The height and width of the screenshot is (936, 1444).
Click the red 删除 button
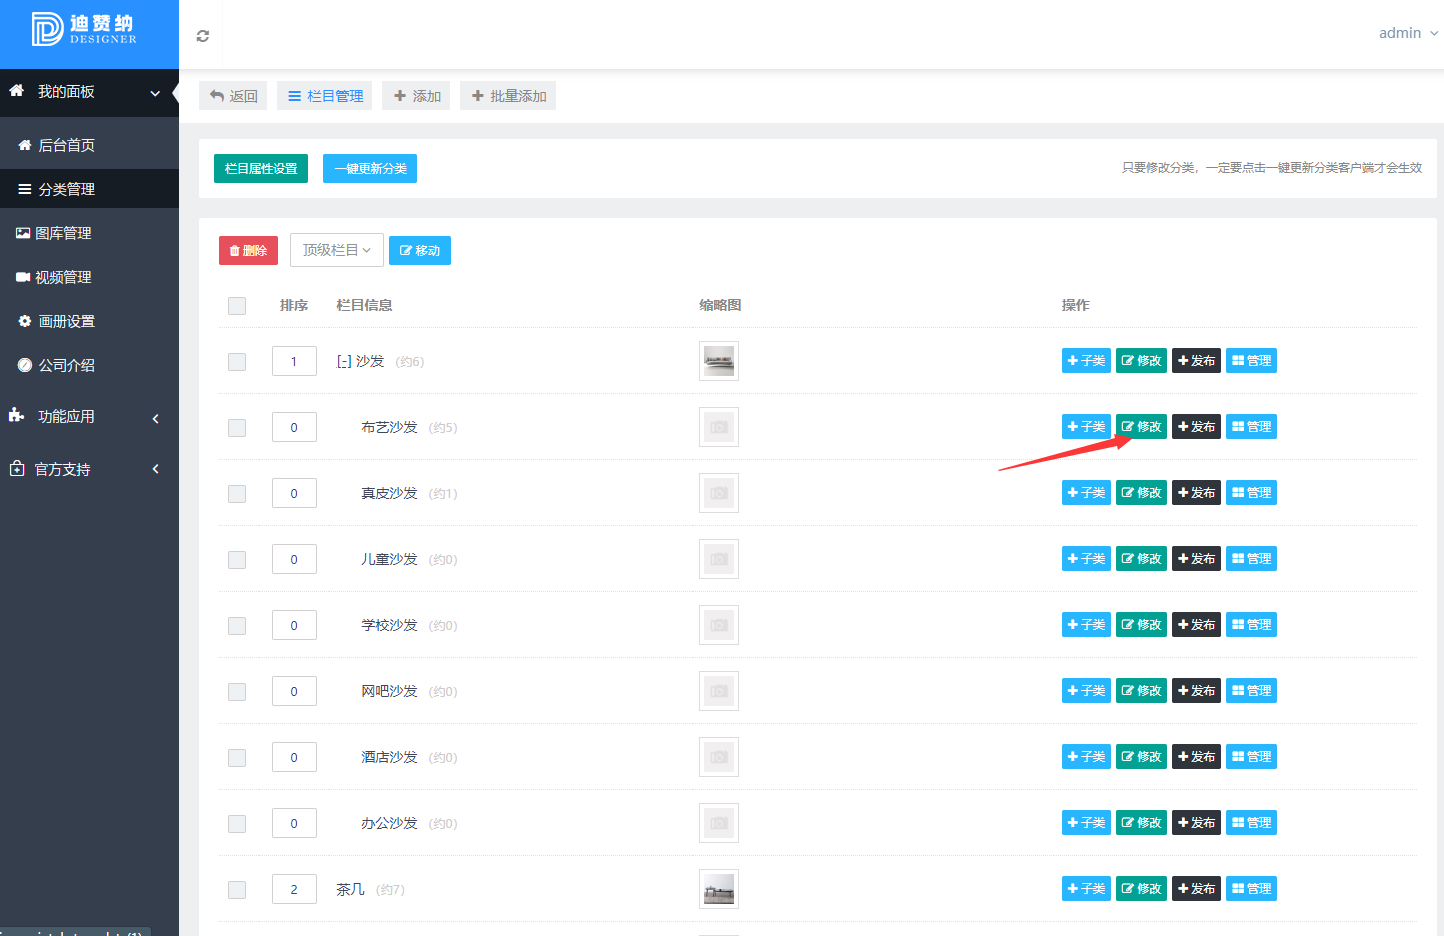click(x=248, y=250)
